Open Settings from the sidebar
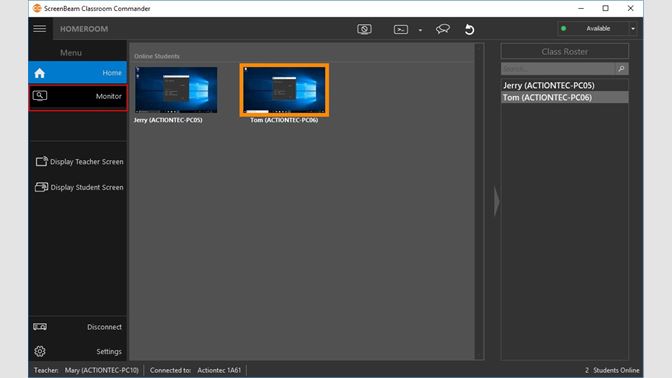This screenshot has height=378, width=672. pyautogui.click(x=78, y=351)
